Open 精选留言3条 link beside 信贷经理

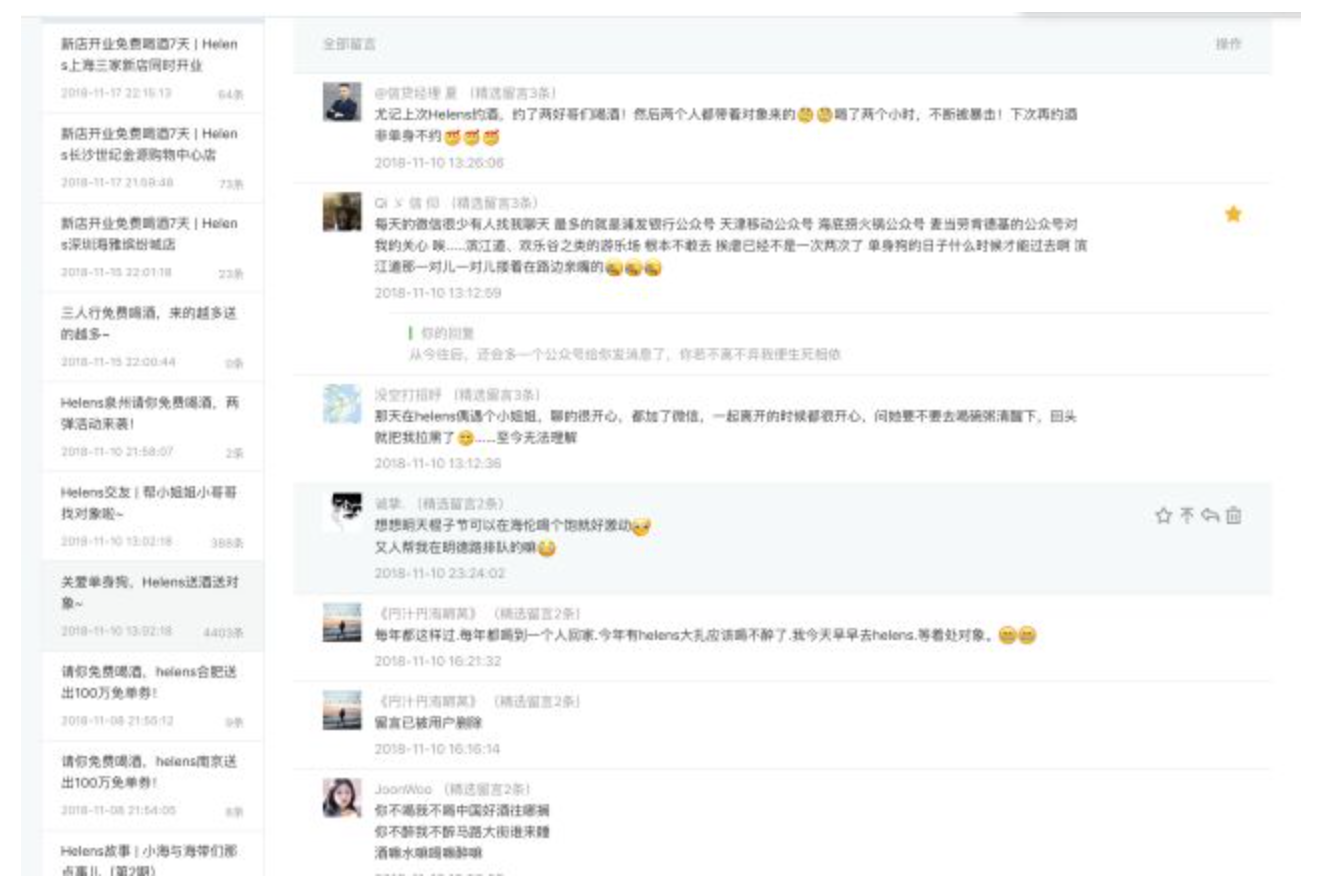click(514, 93)
